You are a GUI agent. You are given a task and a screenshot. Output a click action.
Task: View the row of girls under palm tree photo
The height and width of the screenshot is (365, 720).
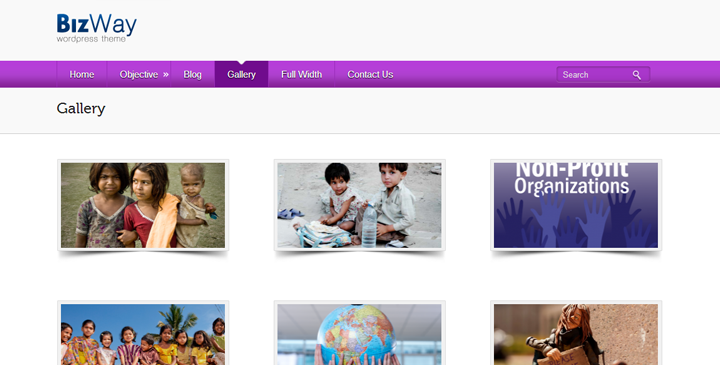click(143, 333)
